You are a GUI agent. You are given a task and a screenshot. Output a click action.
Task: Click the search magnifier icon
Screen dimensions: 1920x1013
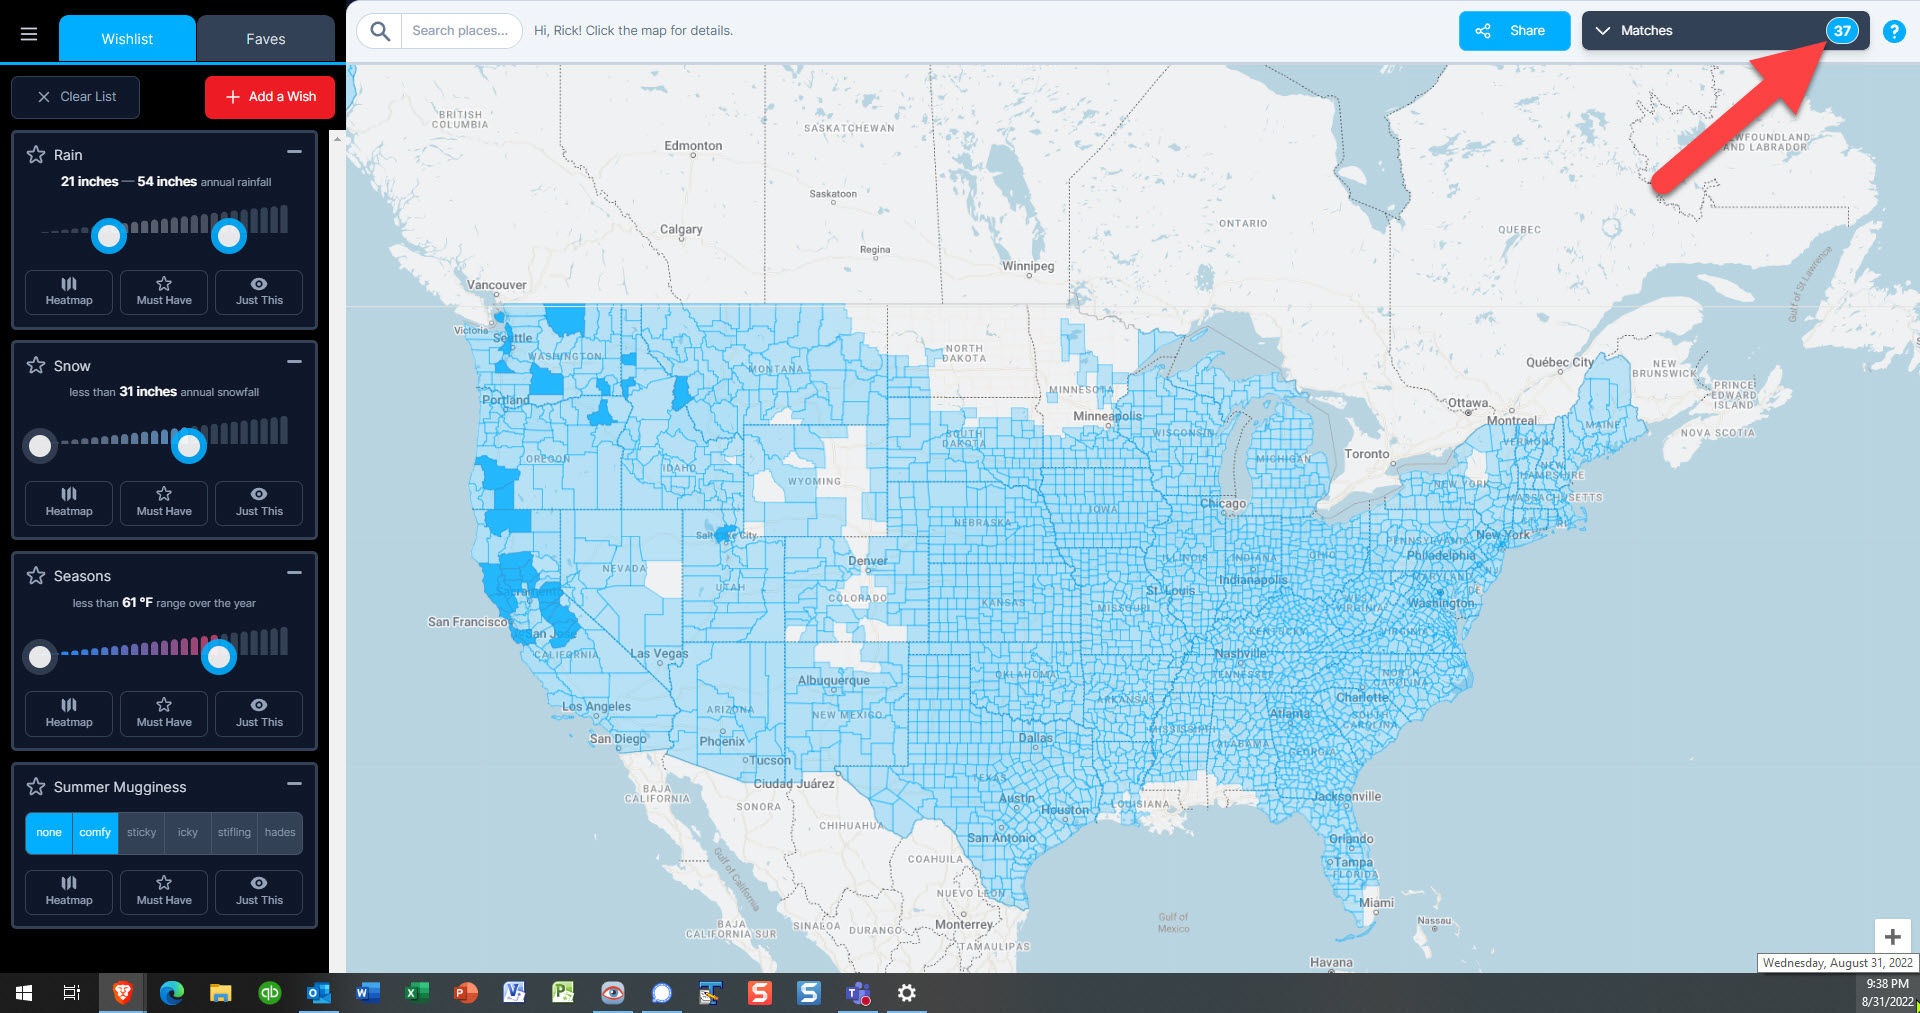[x=380, y=31]
